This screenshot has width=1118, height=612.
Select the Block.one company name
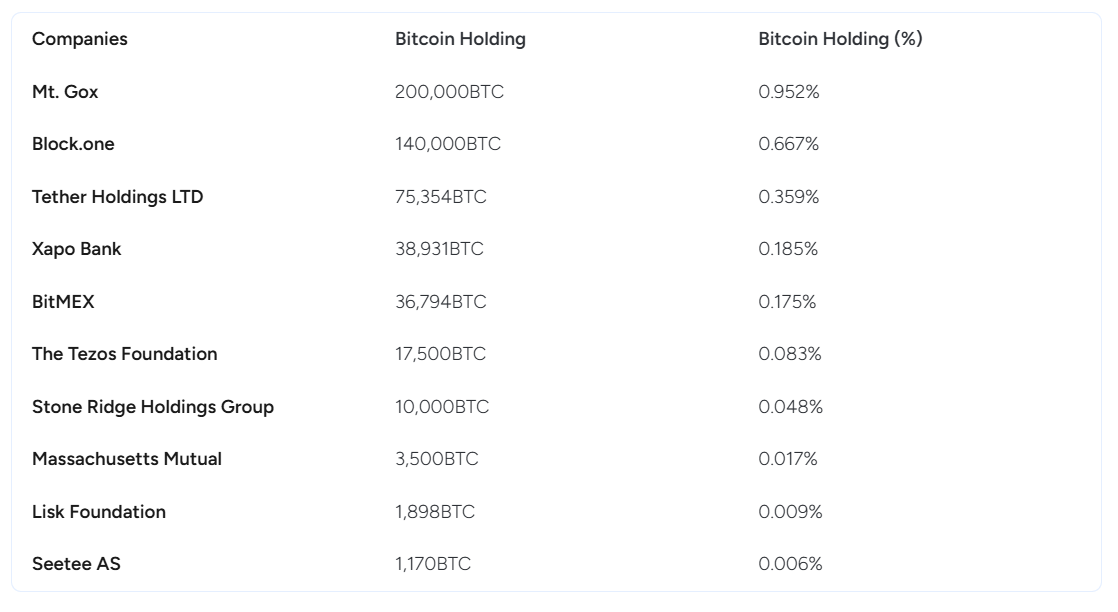coord(73,144)
